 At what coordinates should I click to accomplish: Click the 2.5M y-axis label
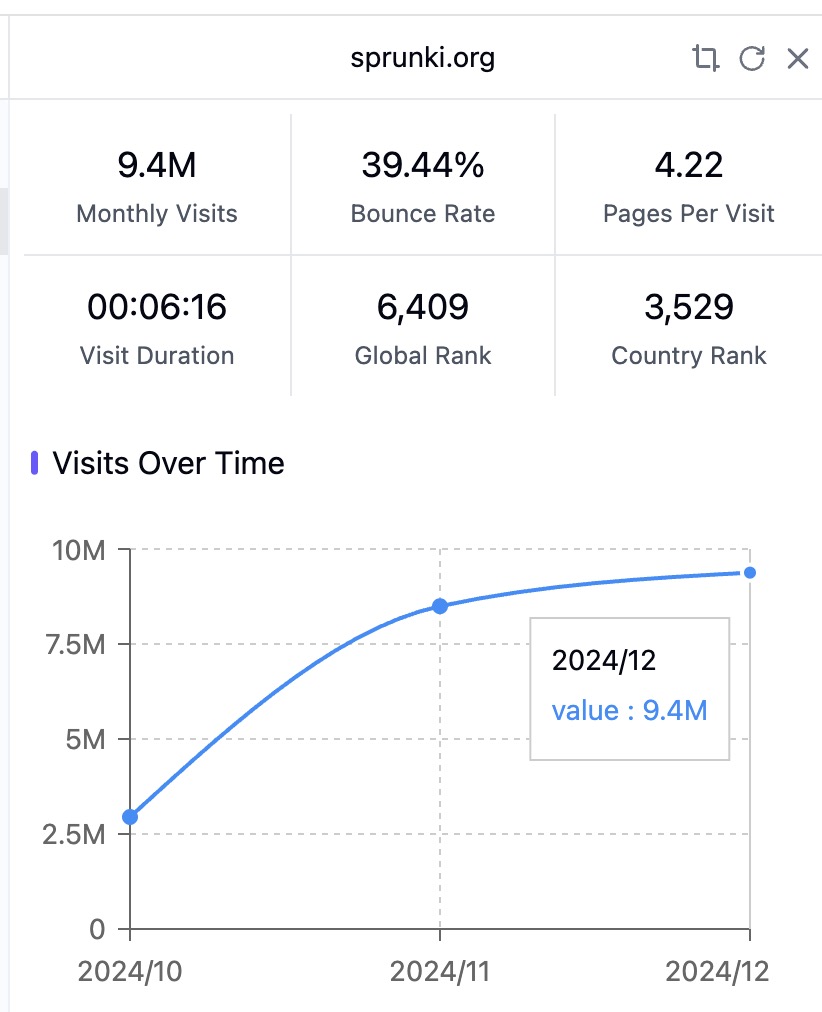click(74, 834)
